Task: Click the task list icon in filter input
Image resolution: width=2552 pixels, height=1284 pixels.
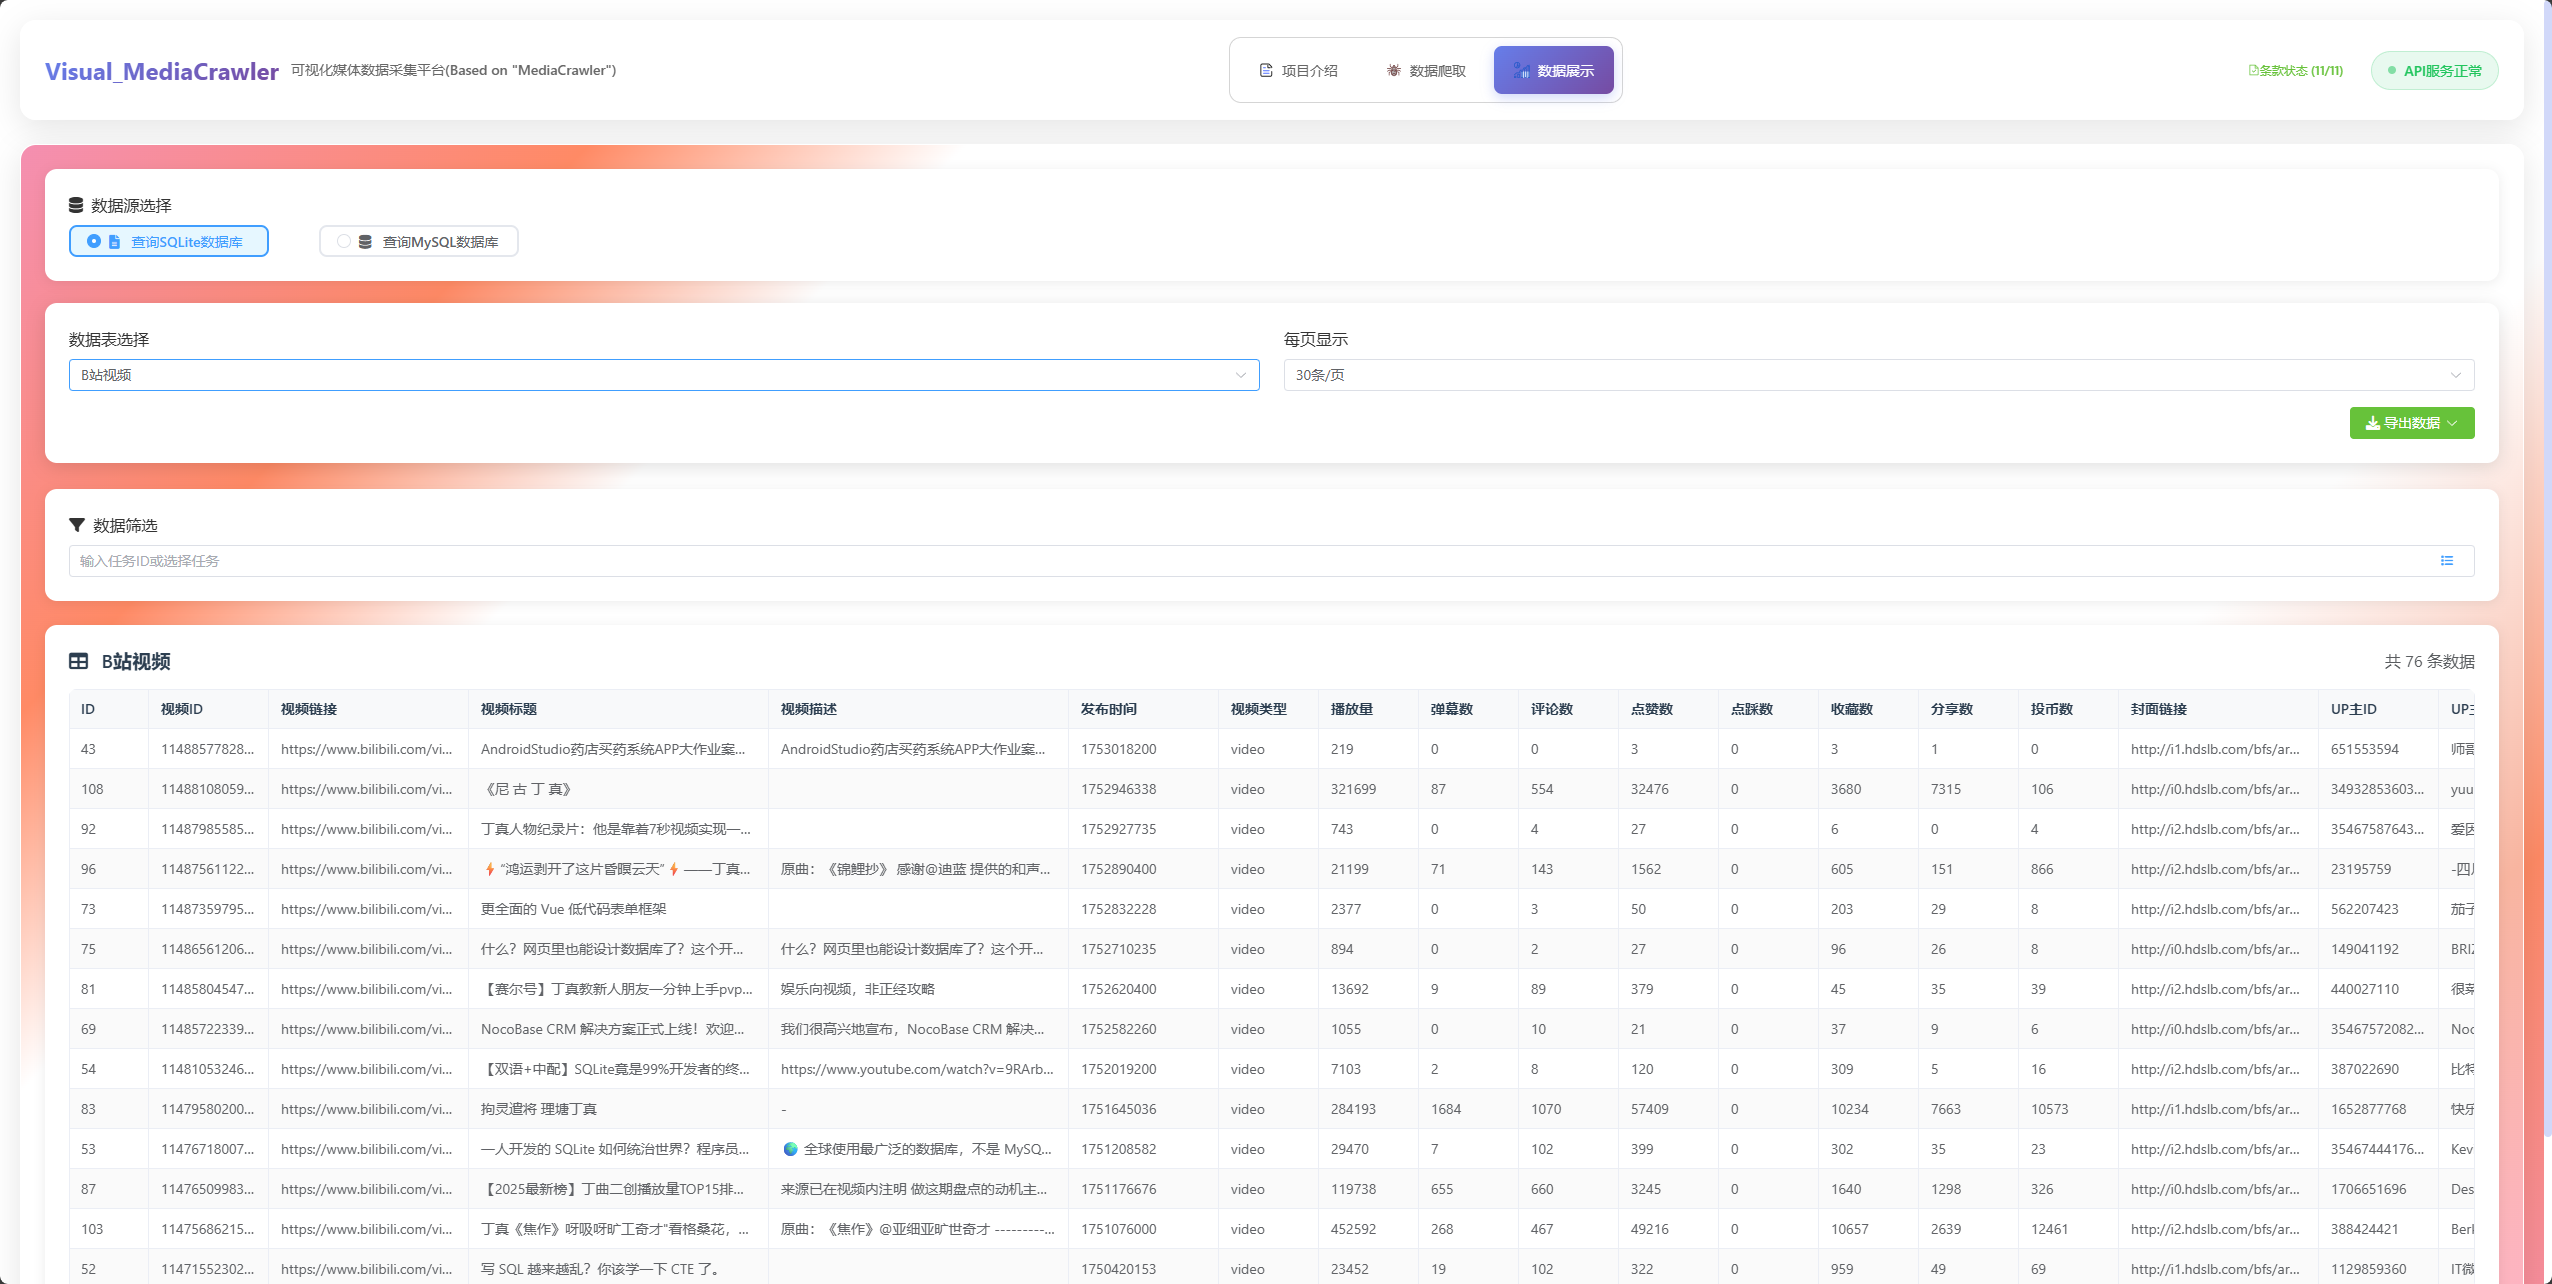Action: (2447, 561)
